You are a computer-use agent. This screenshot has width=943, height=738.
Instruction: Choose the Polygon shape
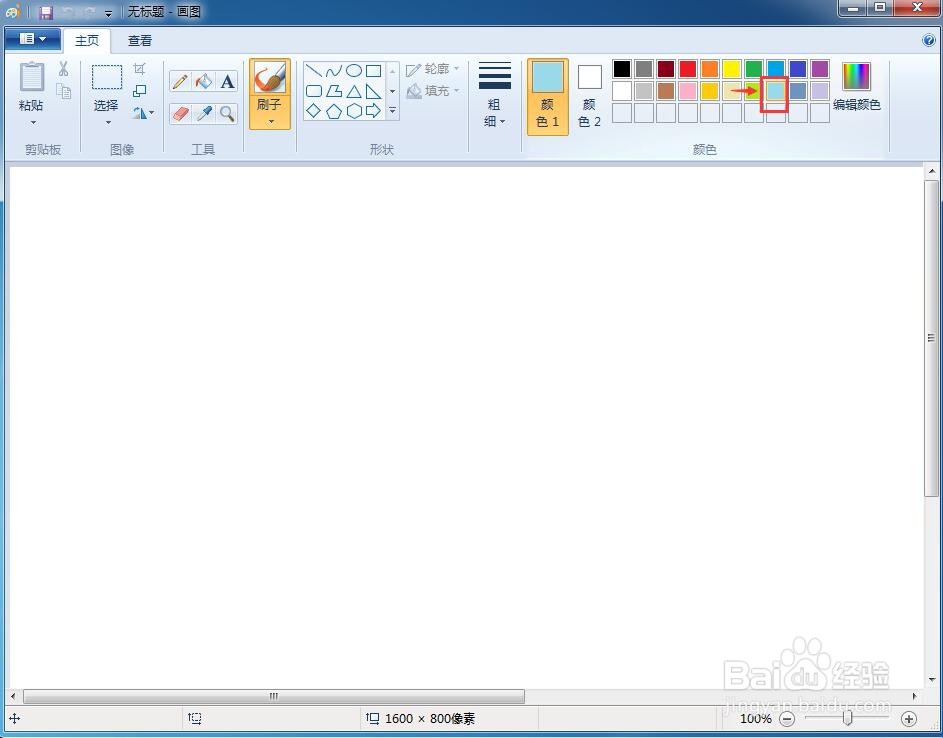[334, 91]
